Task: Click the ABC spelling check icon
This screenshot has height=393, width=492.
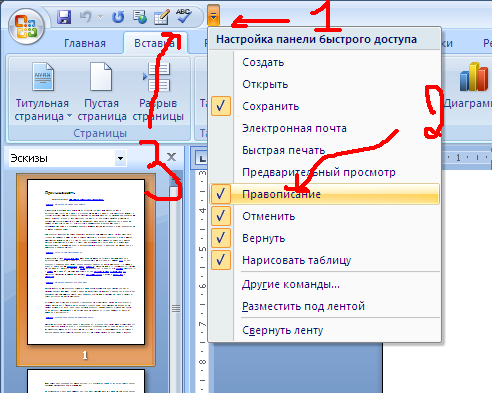Action: (x=184, y=16)
